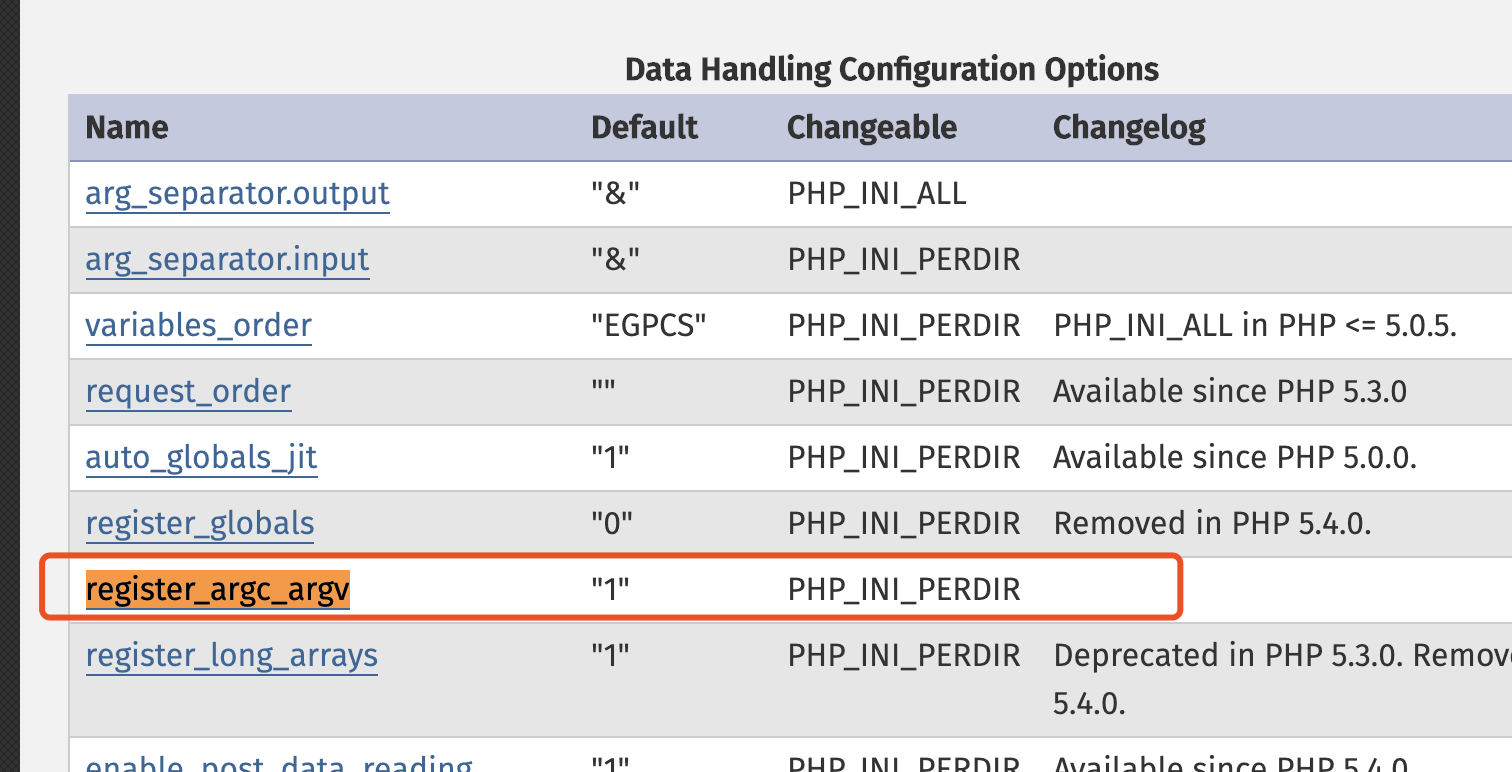The width and height of the screenshot is (1512, 772).
Task: Click the "Available since PHP 5.3.0" changelog text
Action: coord(1230,391)
